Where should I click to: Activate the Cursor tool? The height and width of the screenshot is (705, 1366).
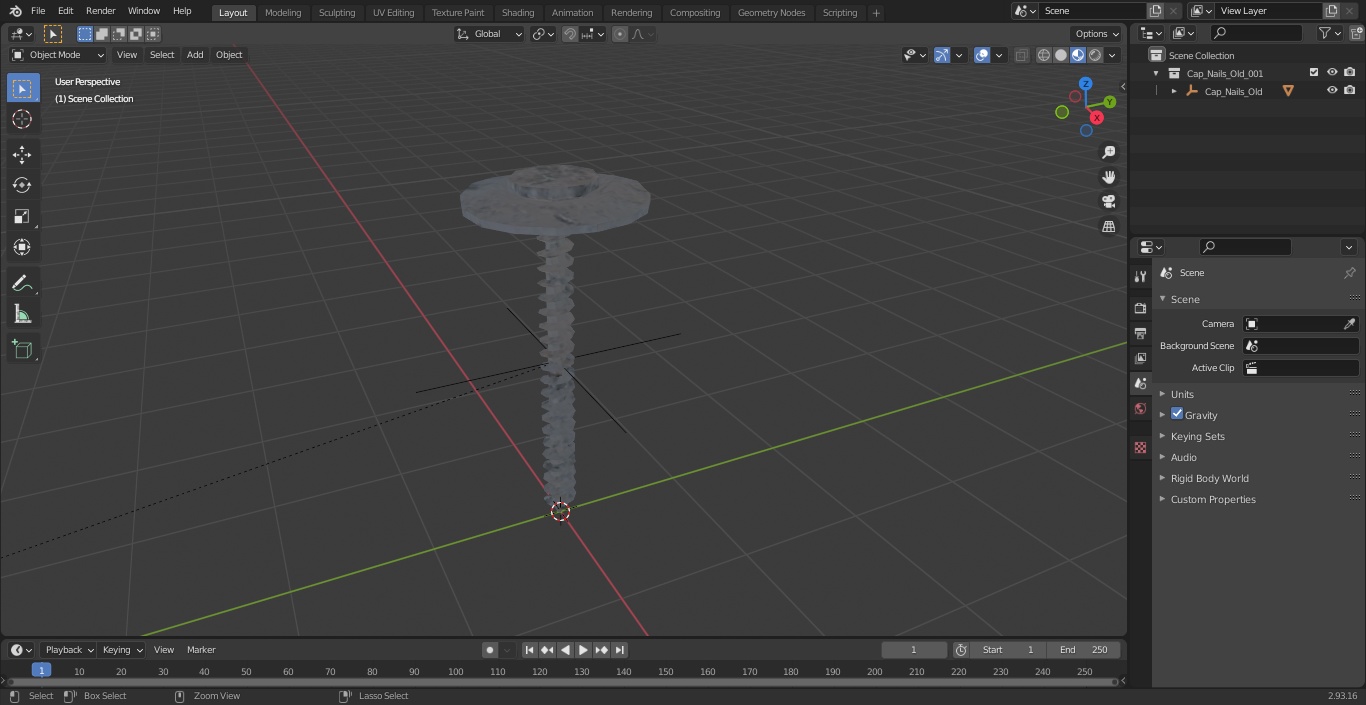point(22,119)
